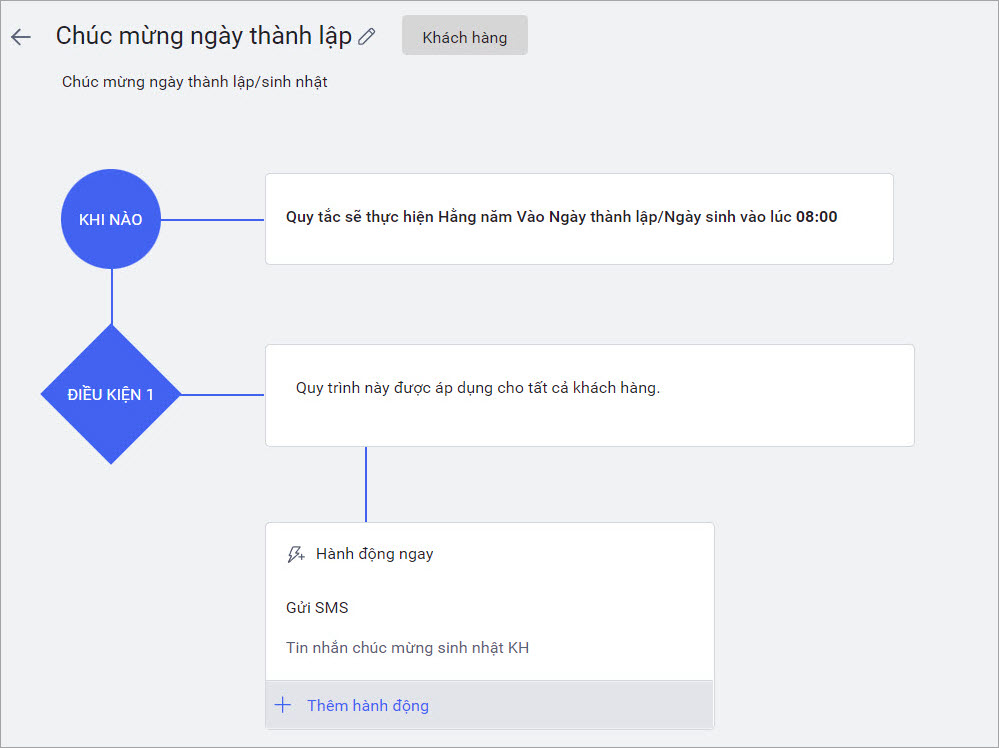Click the title Chúc mừng ngày thành lập
Screen dimensions: 999x748
(204, 36)
